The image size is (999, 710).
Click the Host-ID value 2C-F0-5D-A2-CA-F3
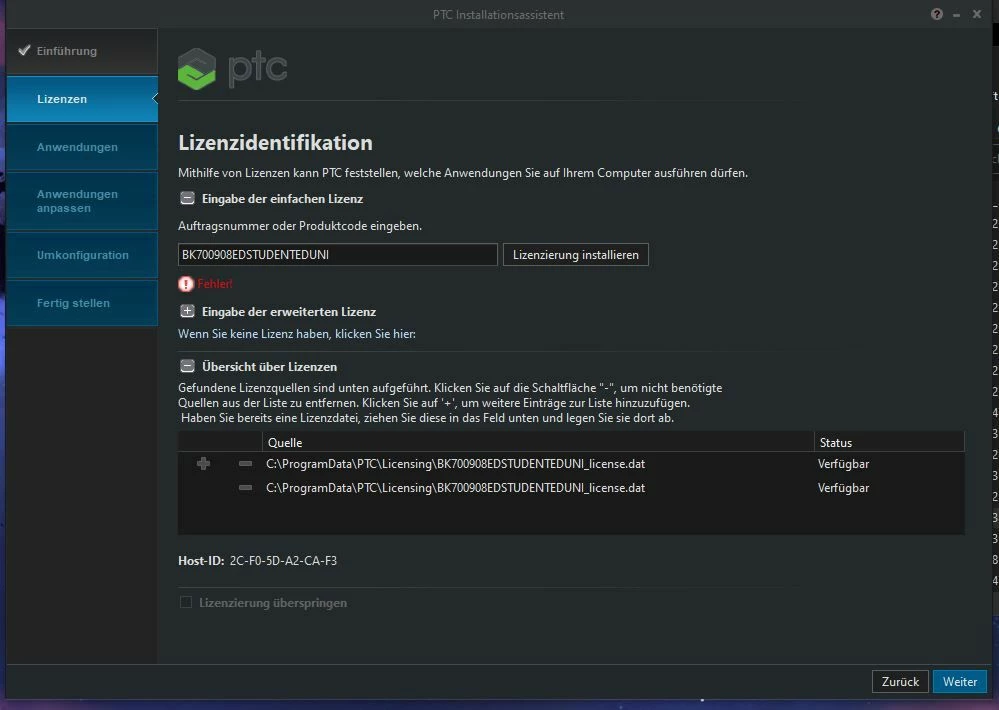284,561
